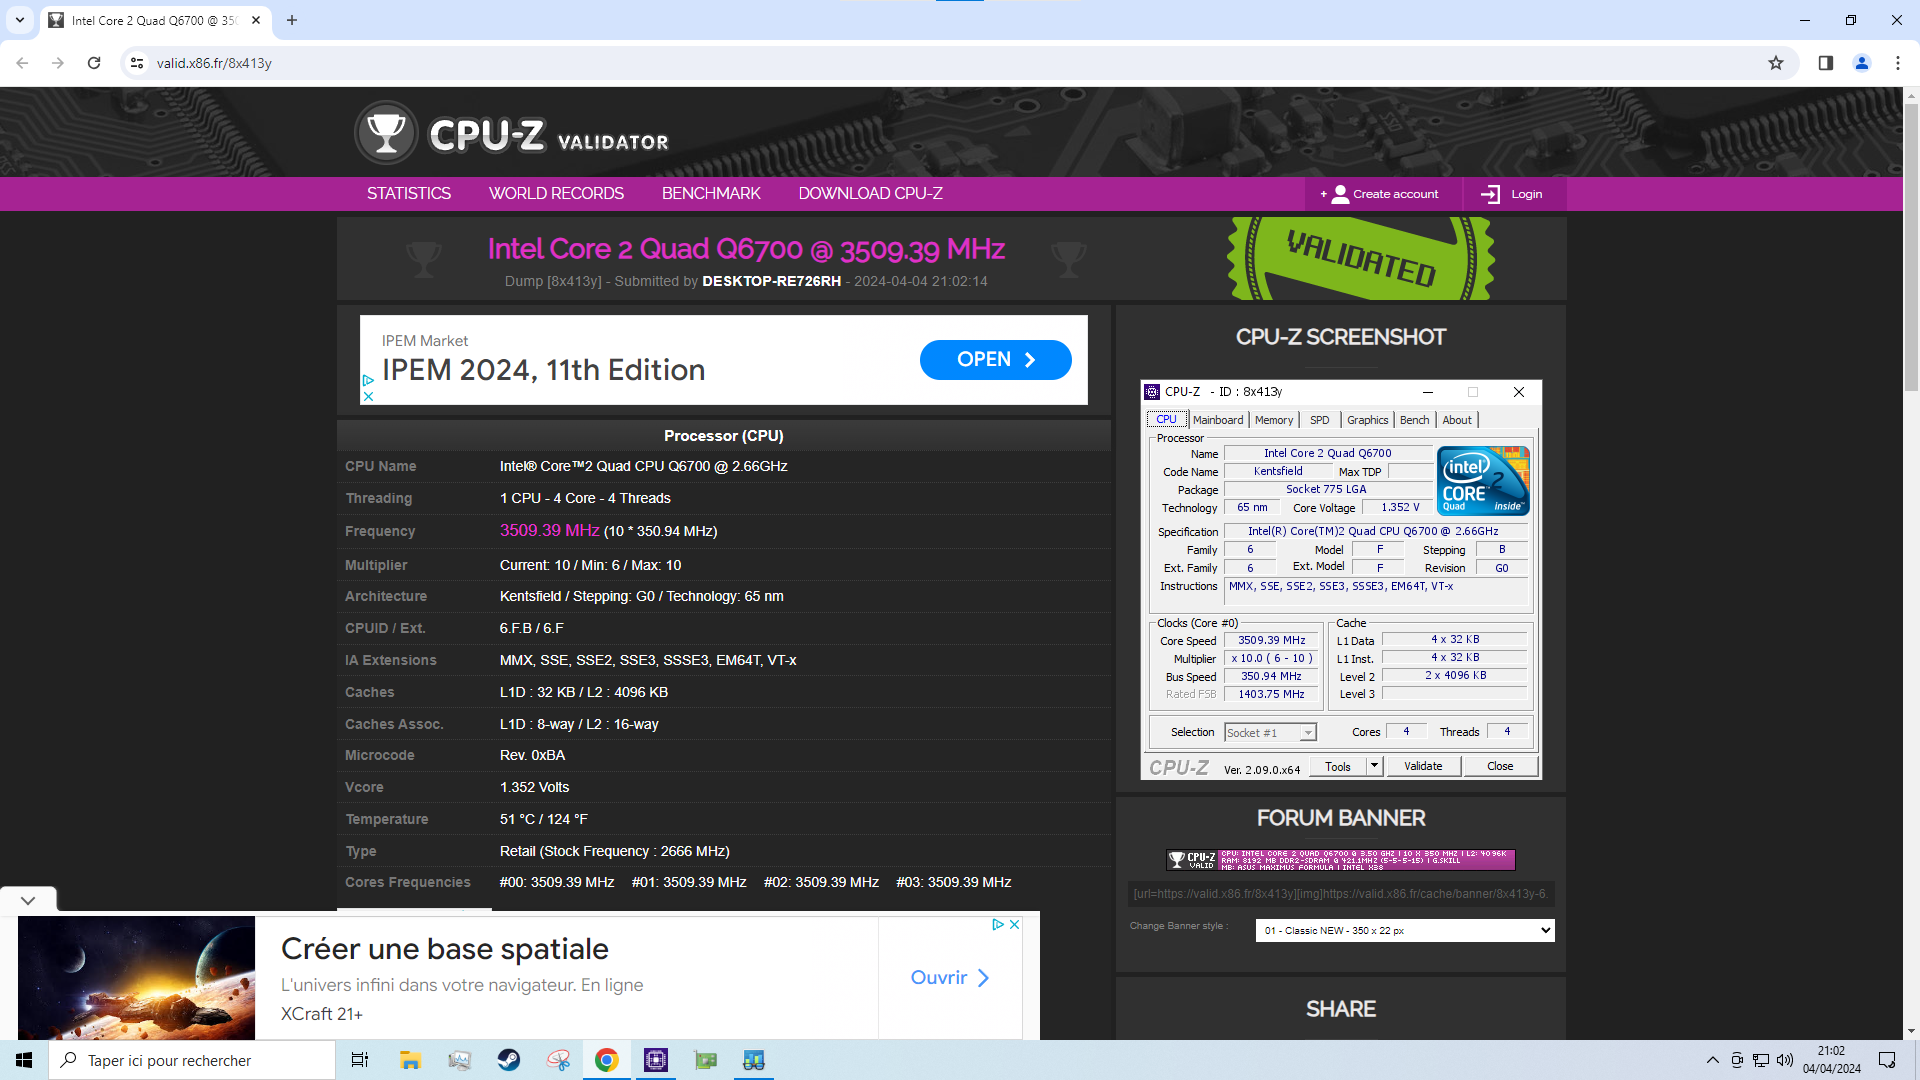Open the tab search chevron in Chrome

click(x=19, y=20)
